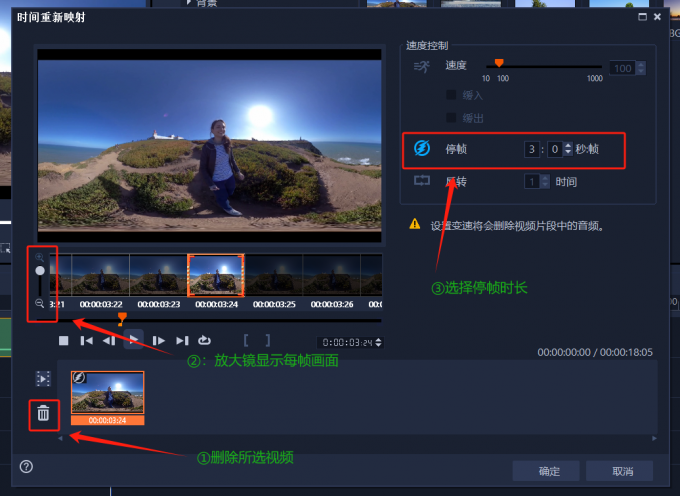Screen dimensions: 680x496
Task: Open help with the question mark icon
Action: [26, 467]
